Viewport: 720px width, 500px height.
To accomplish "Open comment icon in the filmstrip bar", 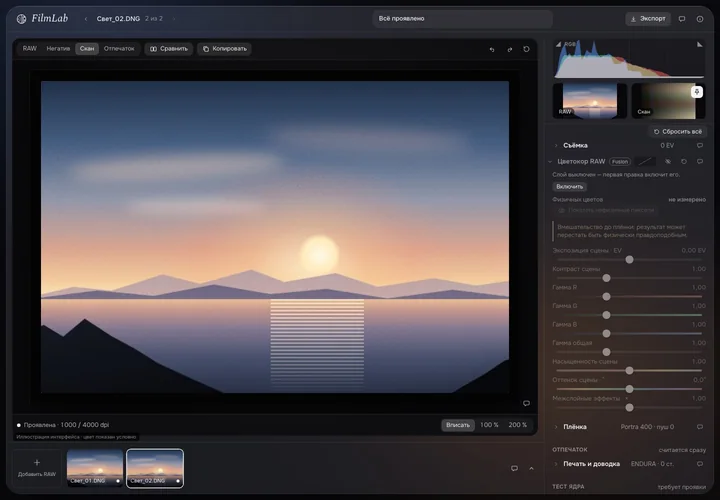I will coord(514,468).
